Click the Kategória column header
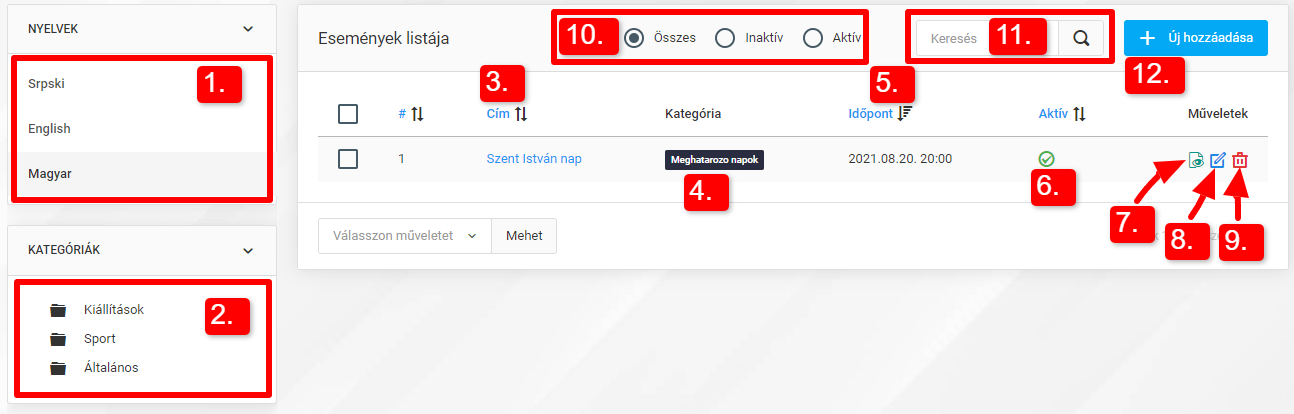This screenshot has width=1294, height=414. click(x=693, y=114)
